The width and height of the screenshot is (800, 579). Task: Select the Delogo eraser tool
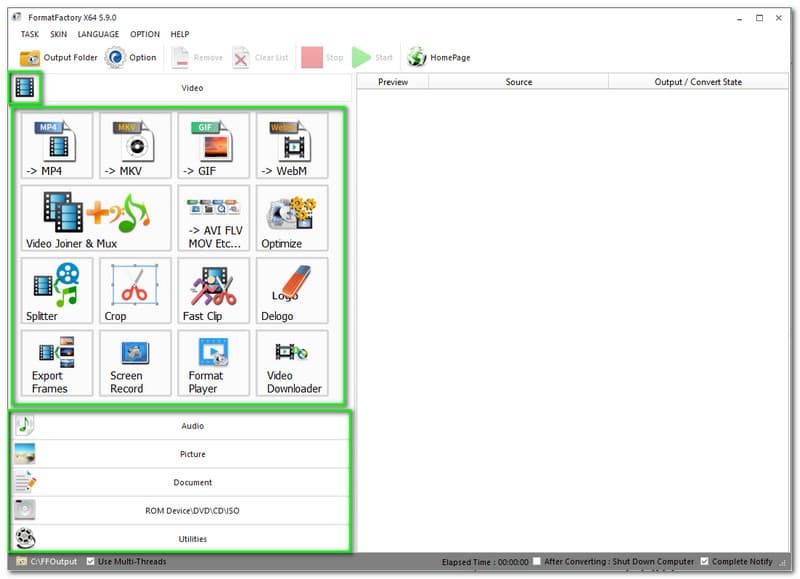click(291, 291)
